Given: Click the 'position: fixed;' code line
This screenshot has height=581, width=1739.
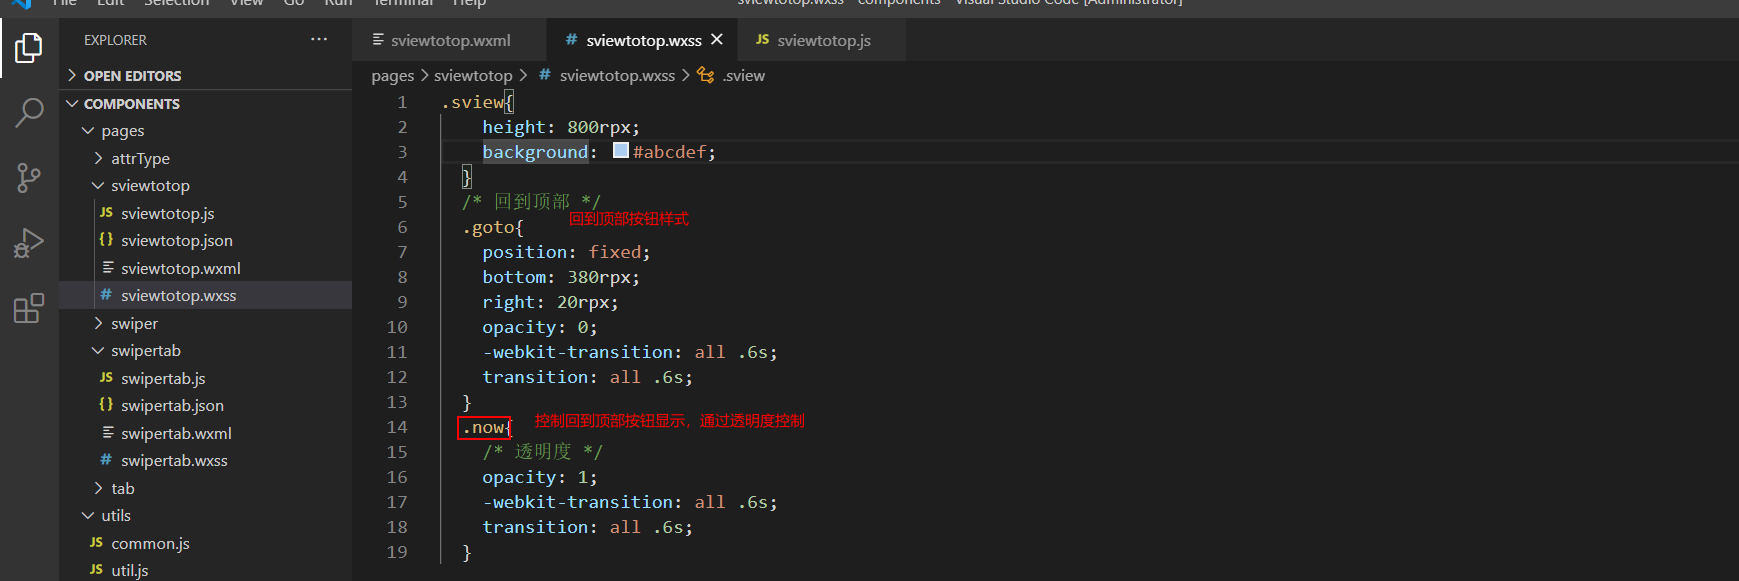Looking at the screenshot, I should [x=566, y=252].
